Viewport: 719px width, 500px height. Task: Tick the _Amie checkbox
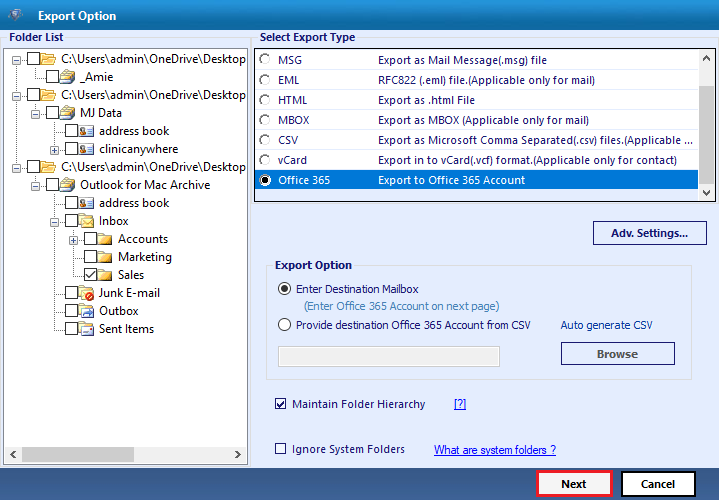[52, 77]
